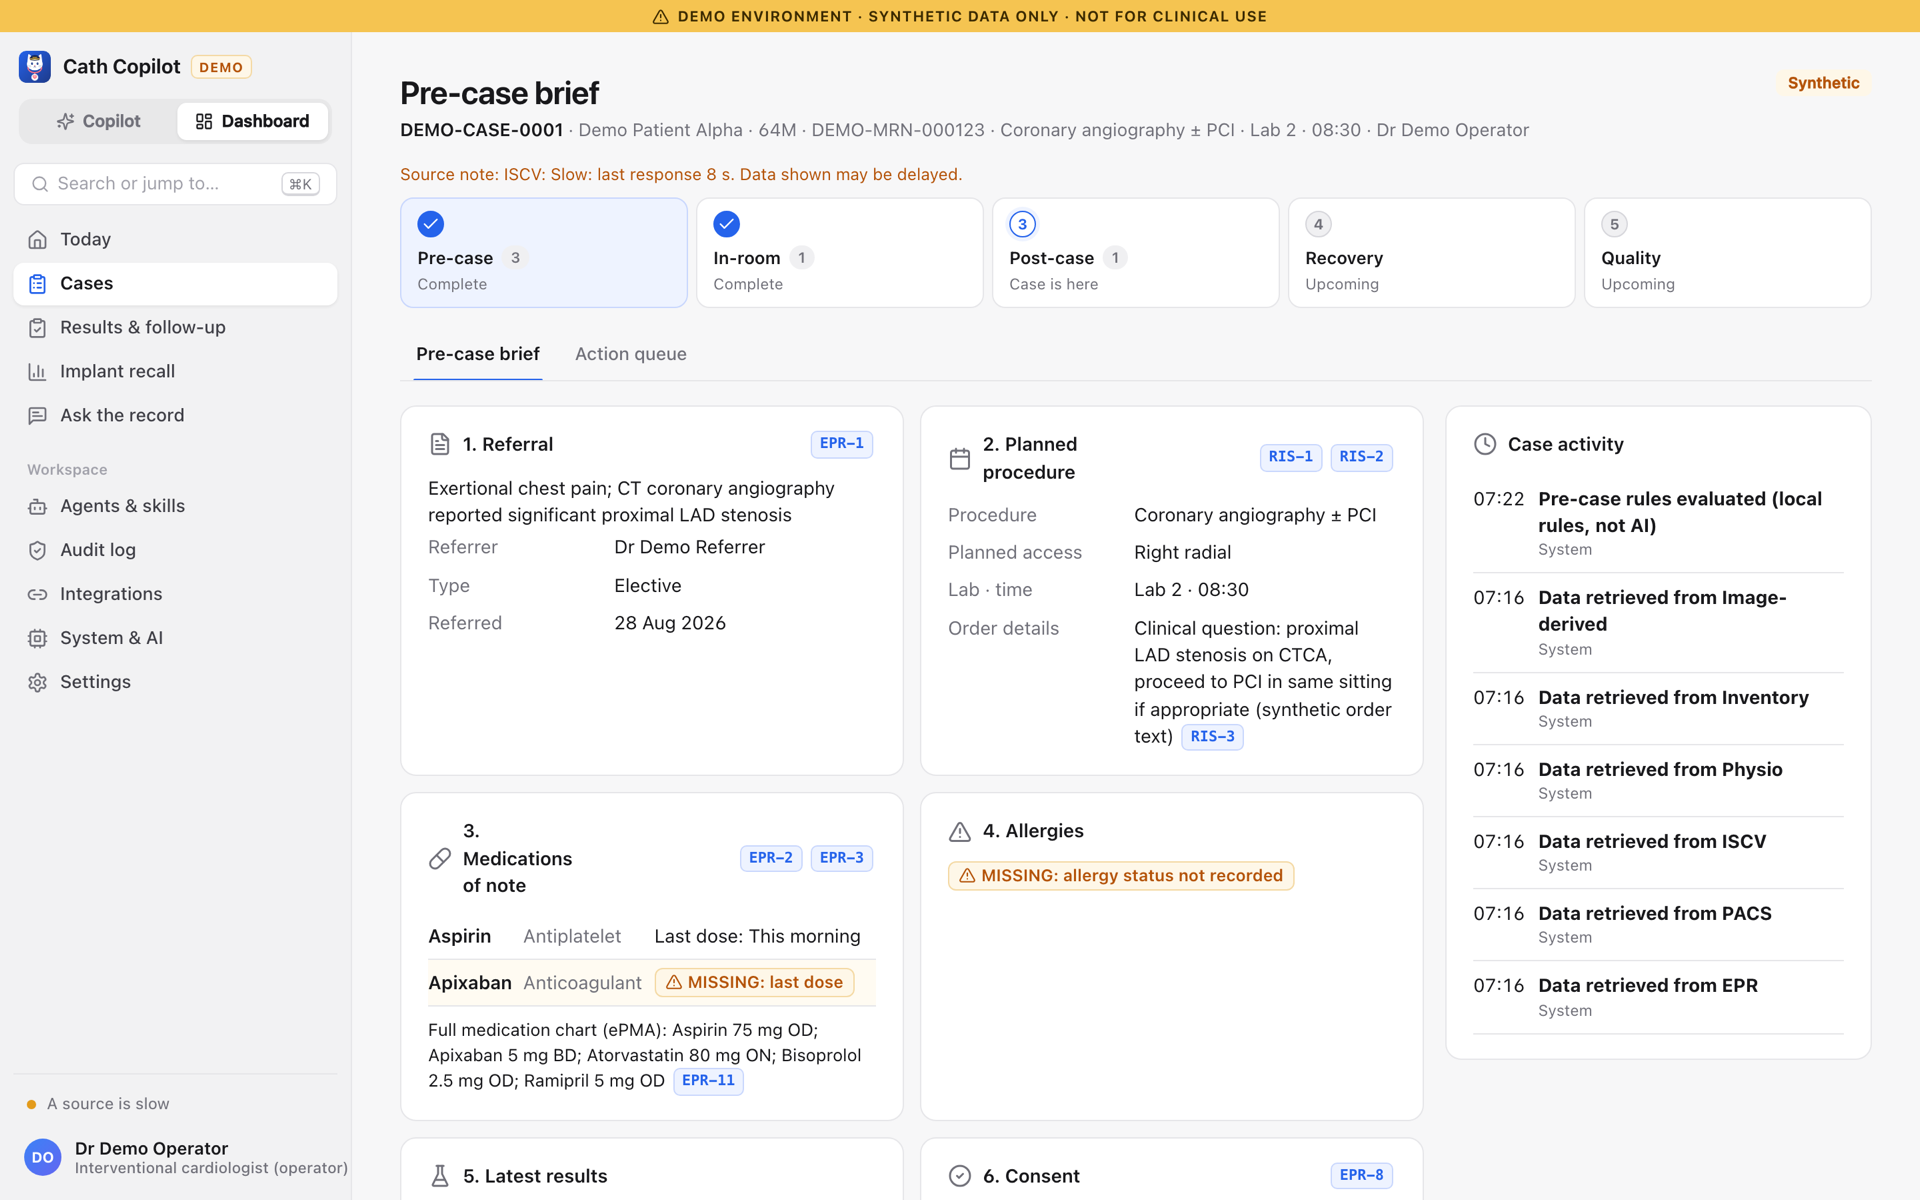Click the Medications of note pill icon
Viewport: 1920px width, 1200px height.
point(440,858)
